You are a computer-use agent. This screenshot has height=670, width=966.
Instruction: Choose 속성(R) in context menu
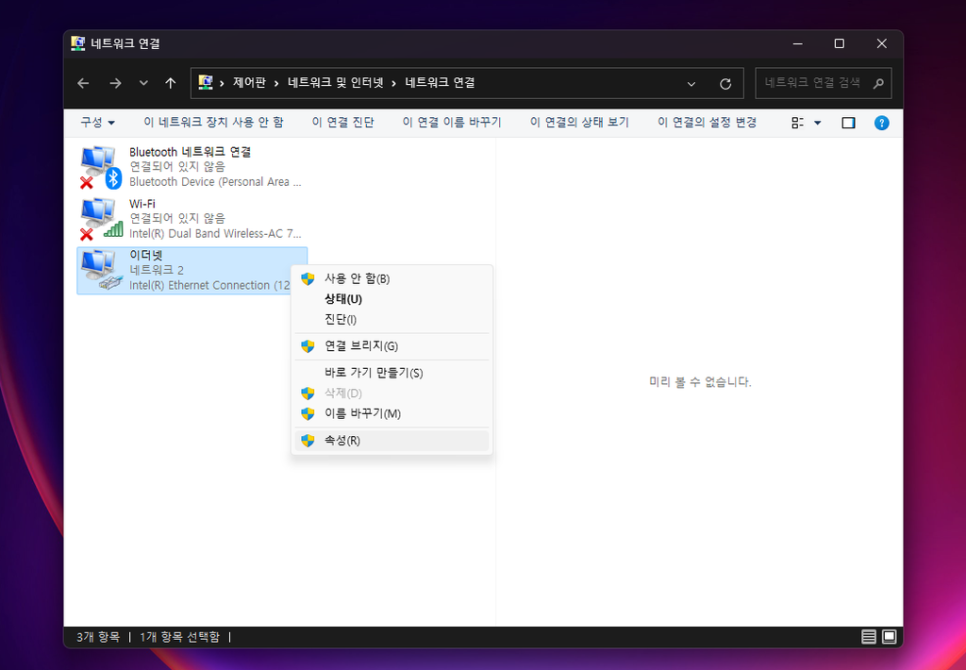pyautogui.click(x=392, y=441)
